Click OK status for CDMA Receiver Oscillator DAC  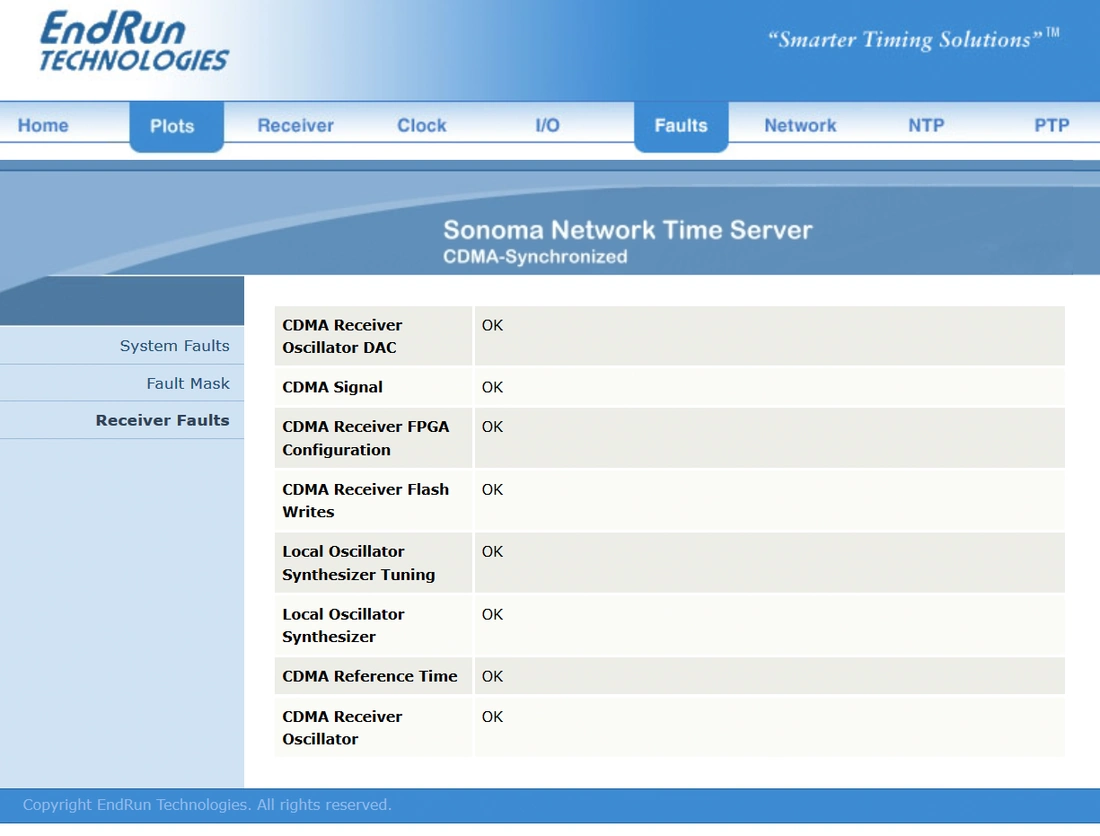coord(492,325)
